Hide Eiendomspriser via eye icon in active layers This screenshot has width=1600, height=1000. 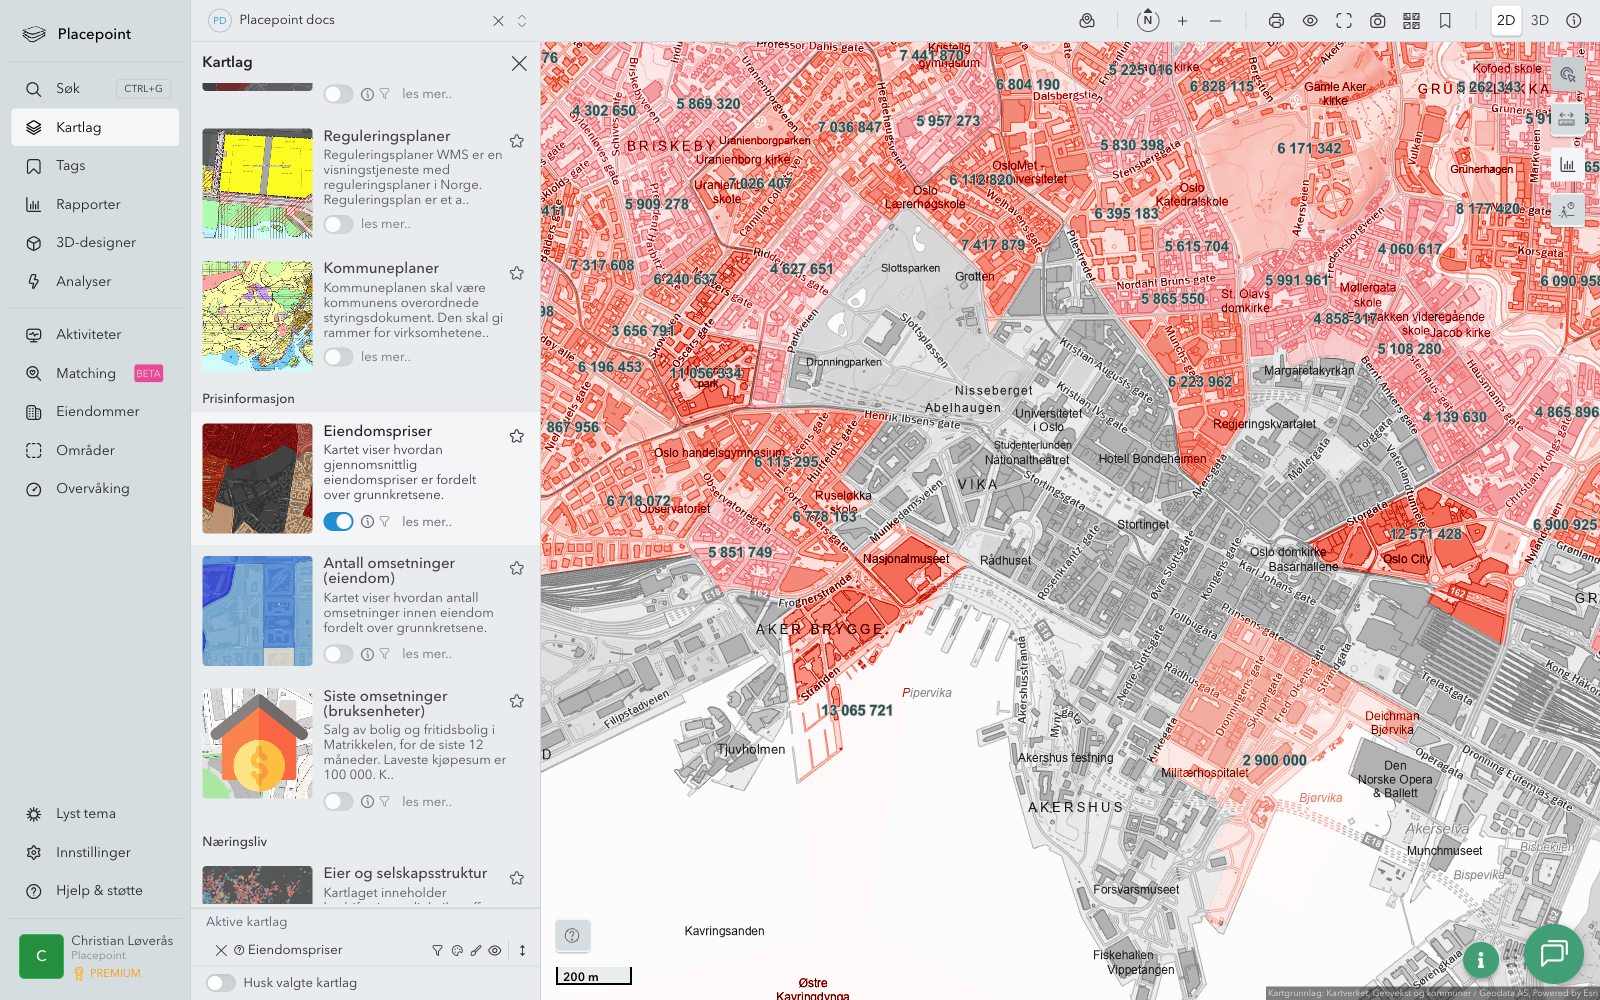click(495, 951)
